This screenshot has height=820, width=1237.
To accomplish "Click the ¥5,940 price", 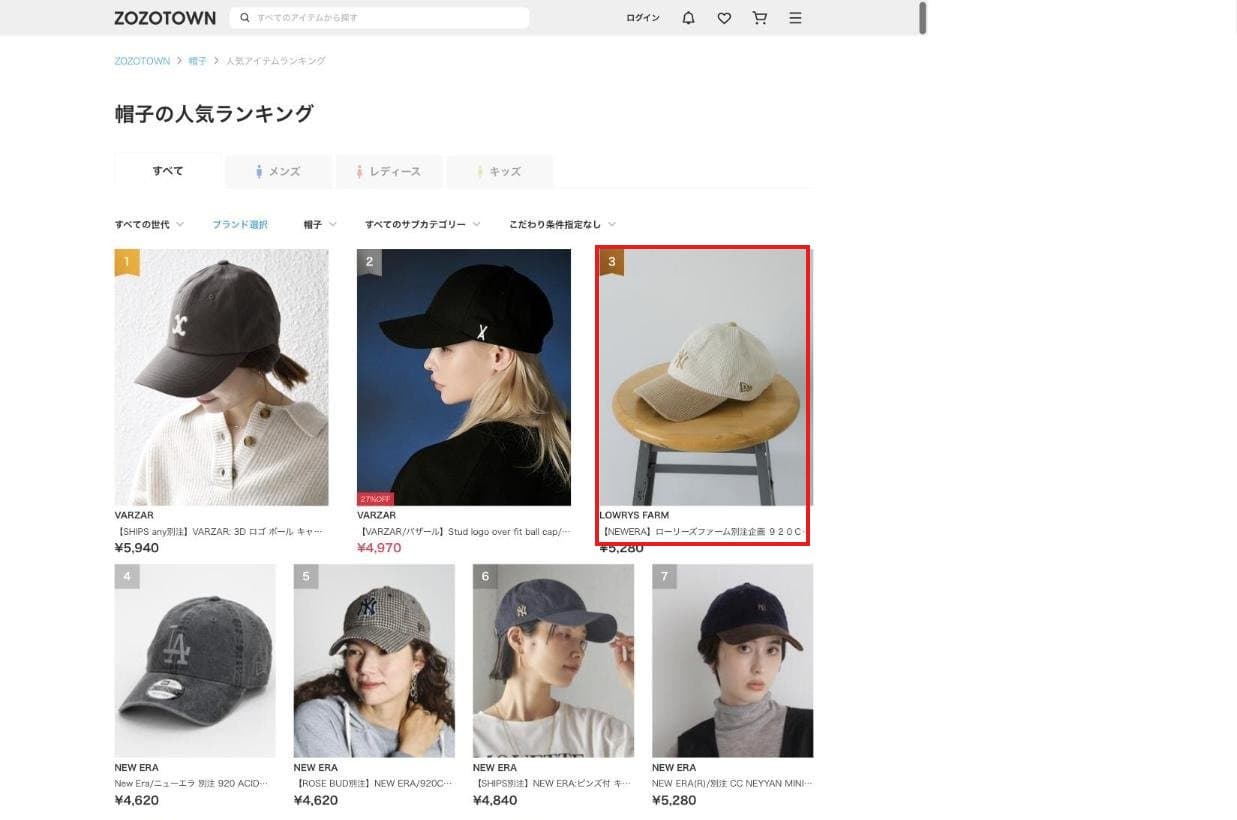I will pos(137,548).
